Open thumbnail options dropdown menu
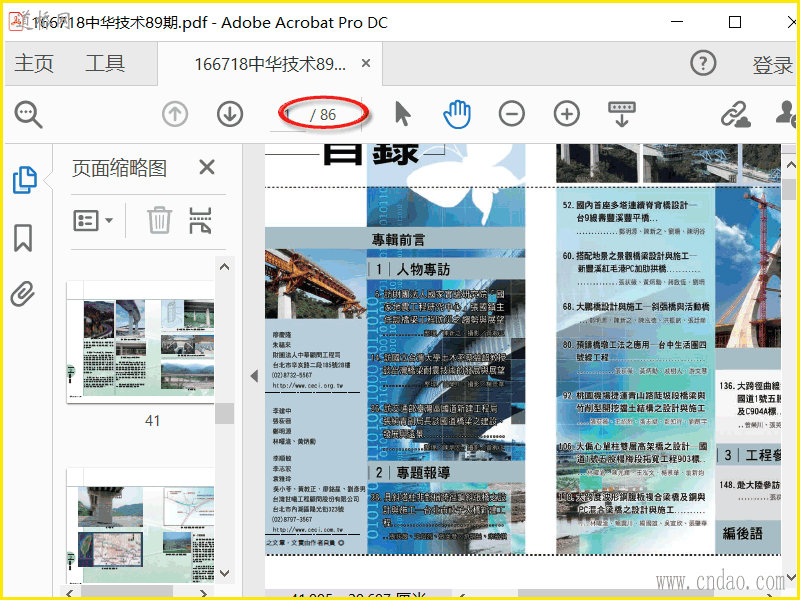The height and width of the screenshot is (600, 800). (x=93, y=220)
